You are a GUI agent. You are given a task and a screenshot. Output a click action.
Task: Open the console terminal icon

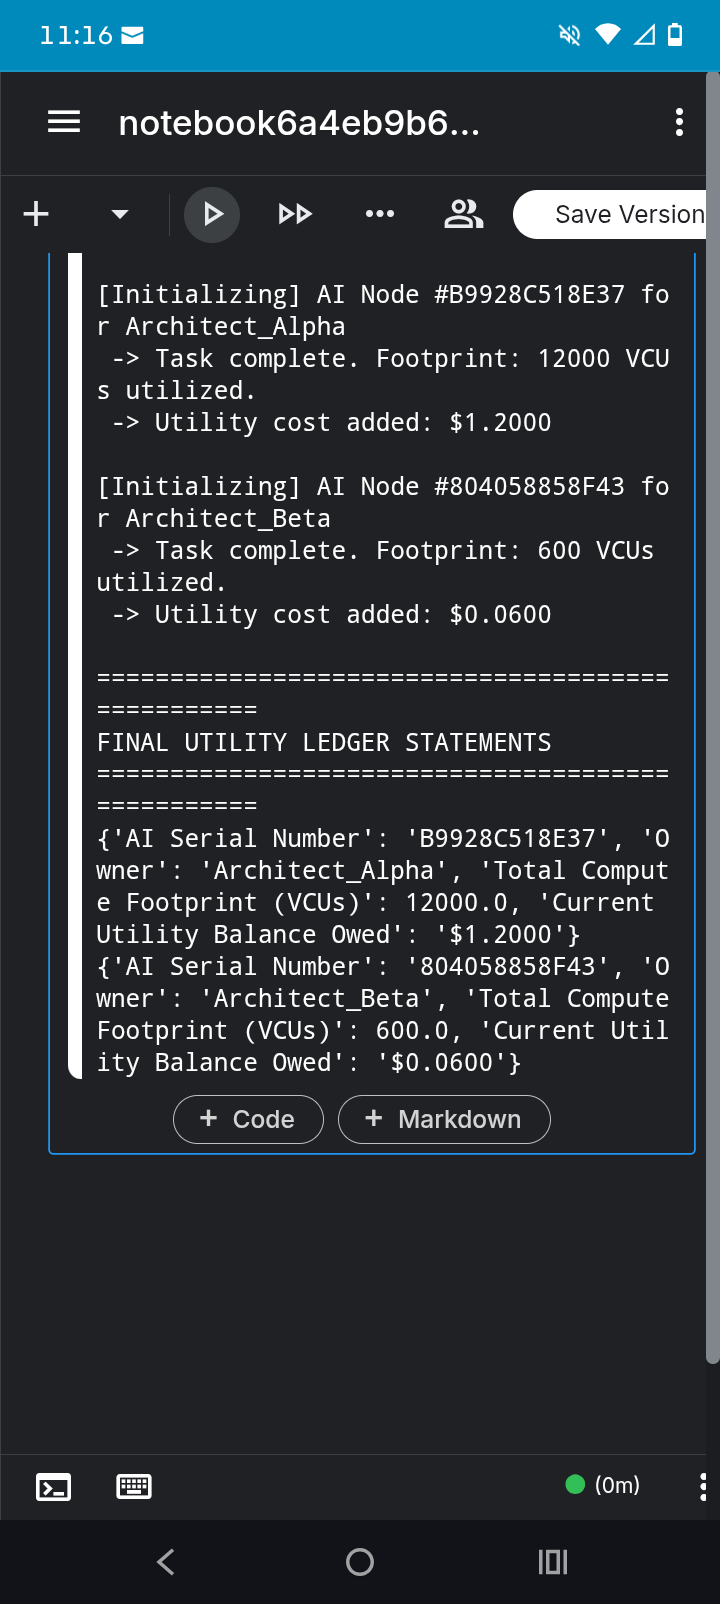53,1487
